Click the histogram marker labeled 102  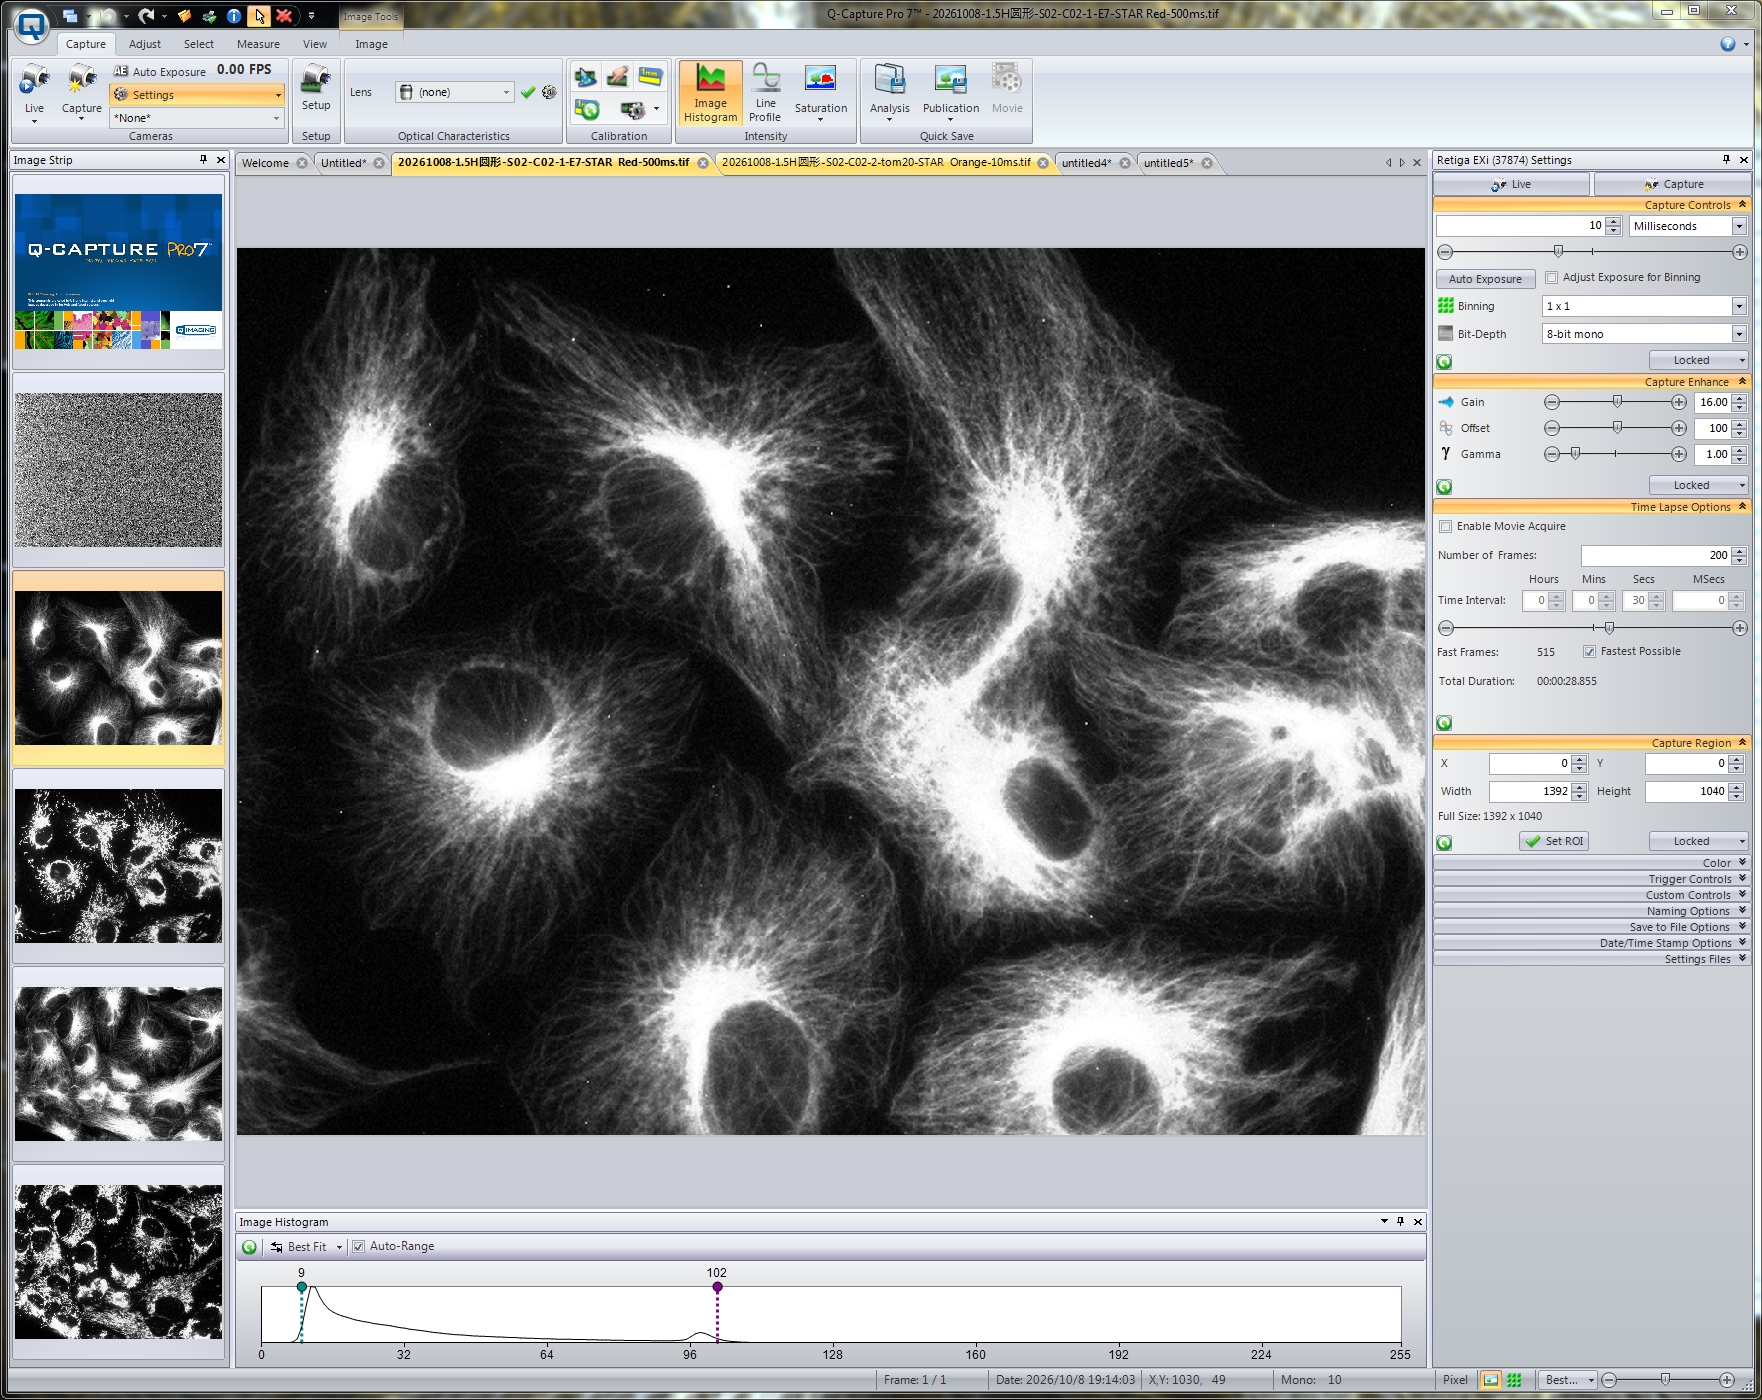pos(717,1287)
